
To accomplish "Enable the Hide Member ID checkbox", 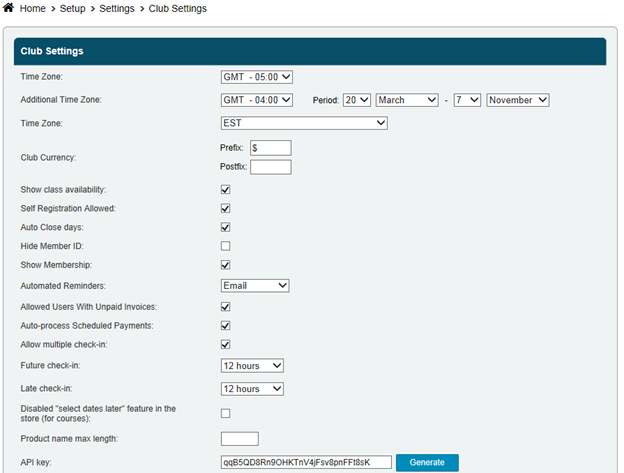I will point(225,246).
